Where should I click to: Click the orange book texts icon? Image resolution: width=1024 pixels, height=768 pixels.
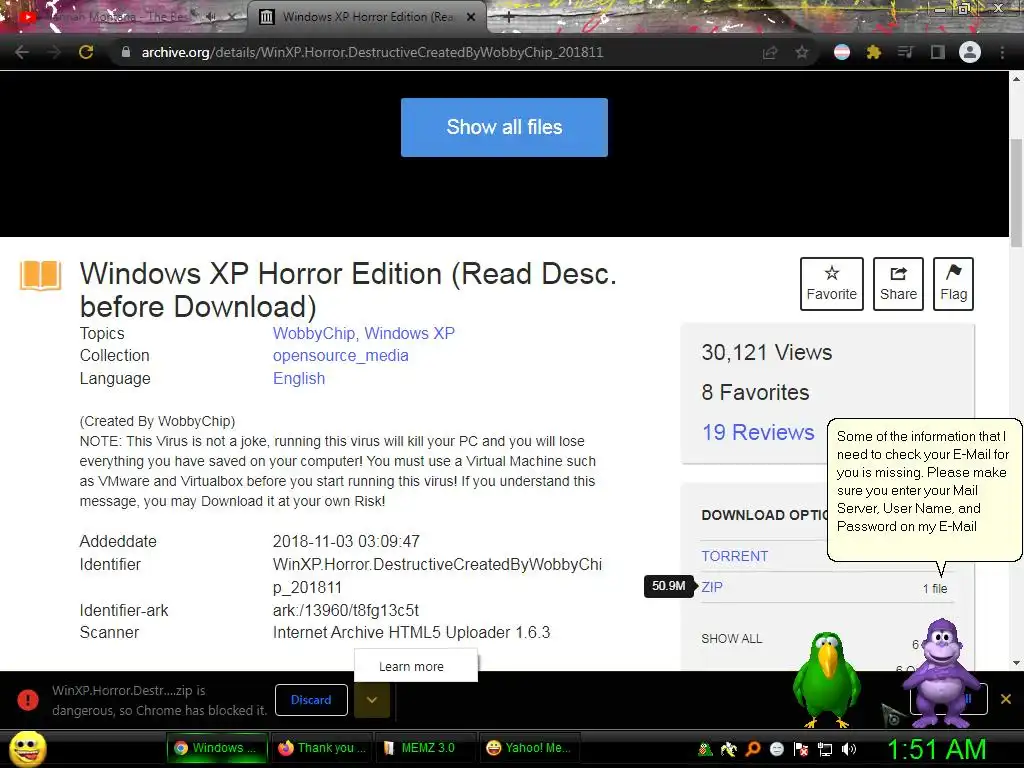(x=40, y=275)
